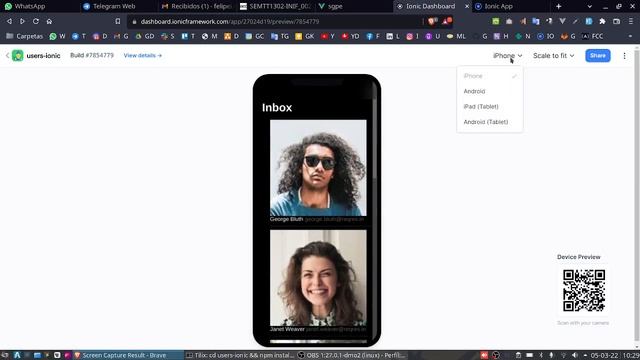
Task: Open the TG bookmark
Action: [280, 36]
